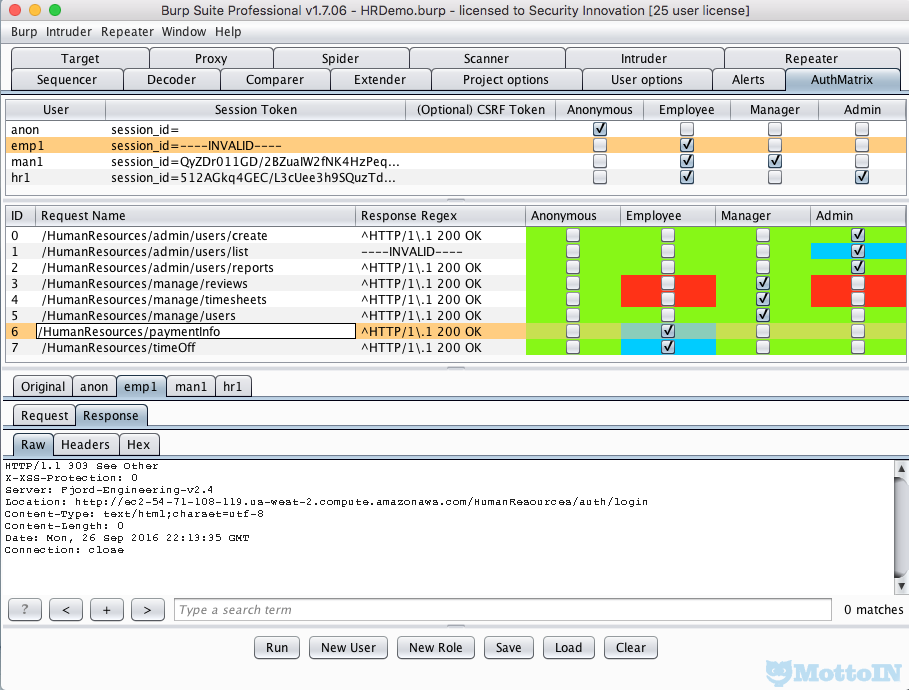Toggle Admin role for hr1 user
The width and height of the screenshot is (909, 690).
(862, 177)
